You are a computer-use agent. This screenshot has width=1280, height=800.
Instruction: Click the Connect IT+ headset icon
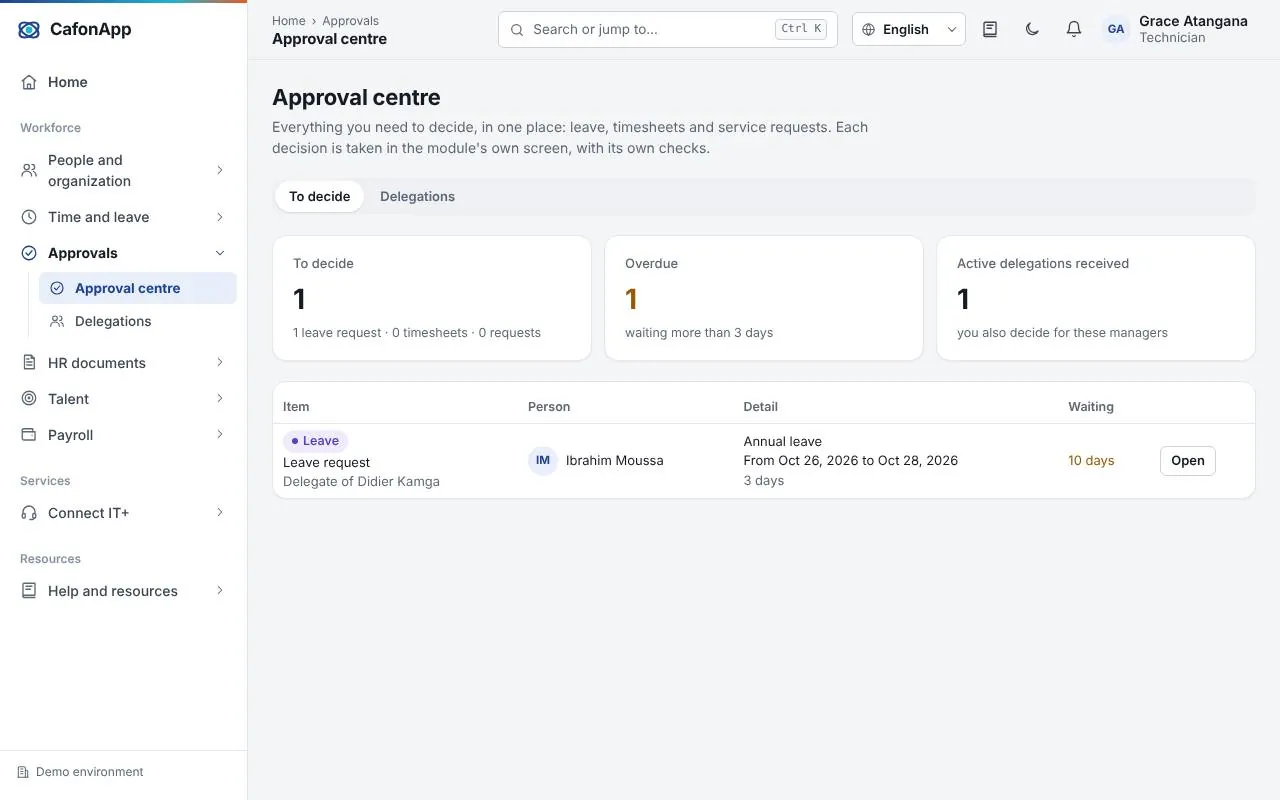click(29, 513)
